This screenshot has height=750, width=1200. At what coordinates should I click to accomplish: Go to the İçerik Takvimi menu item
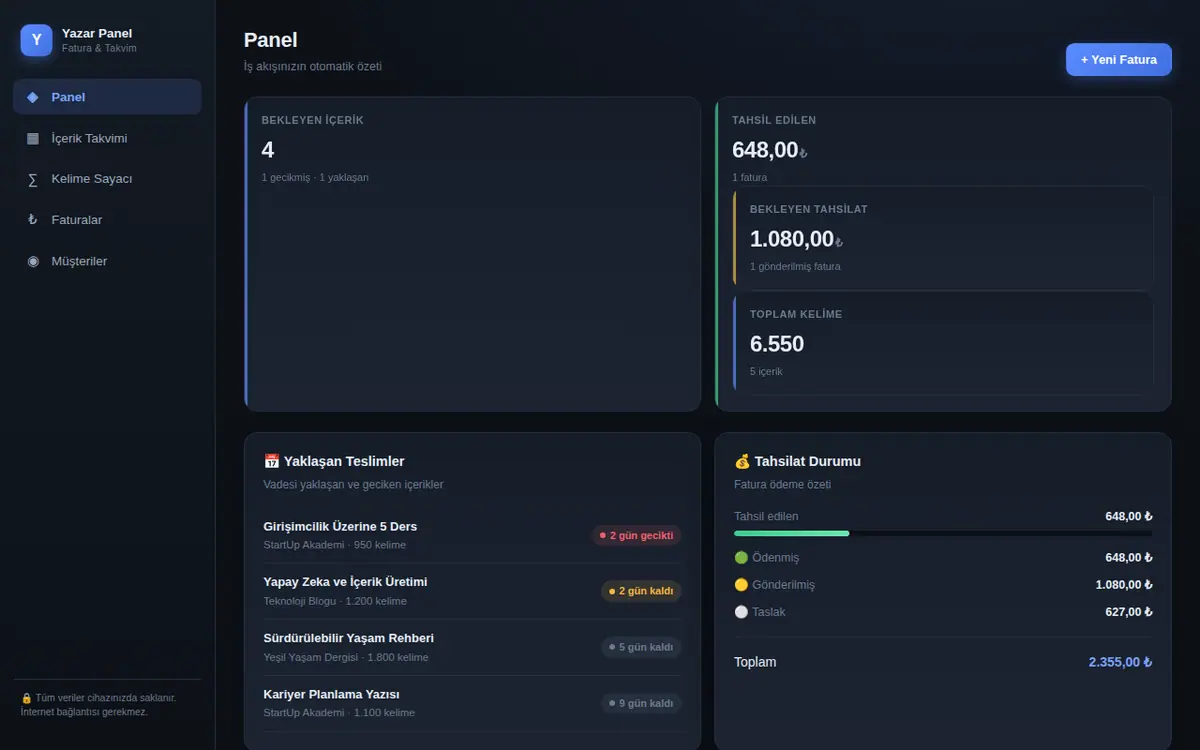point(107,138)
